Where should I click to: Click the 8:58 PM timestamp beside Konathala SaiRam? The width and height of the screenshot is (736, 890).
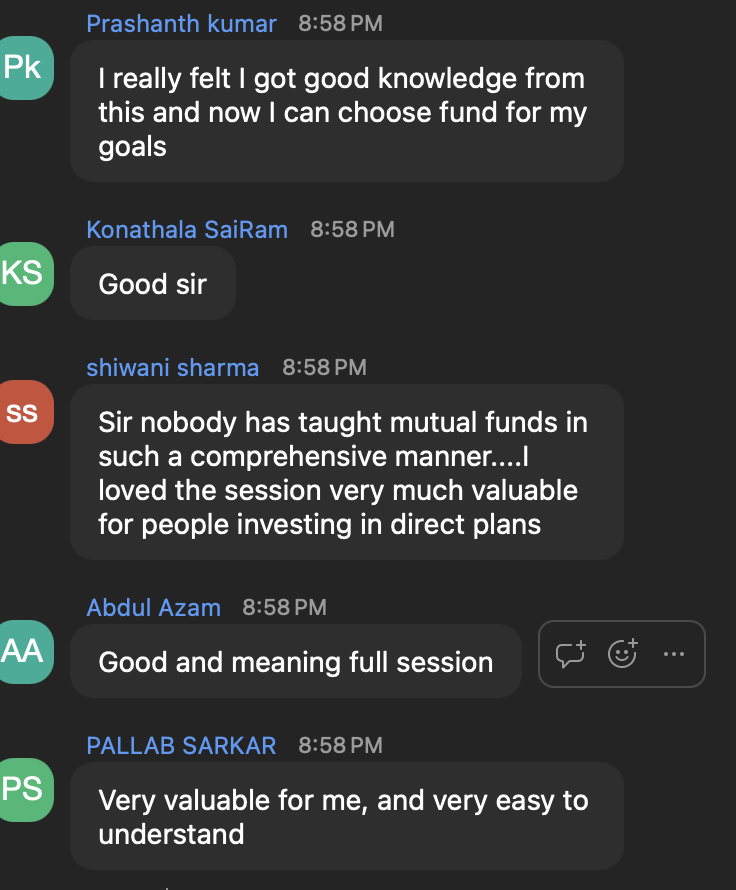pos(352,230)
